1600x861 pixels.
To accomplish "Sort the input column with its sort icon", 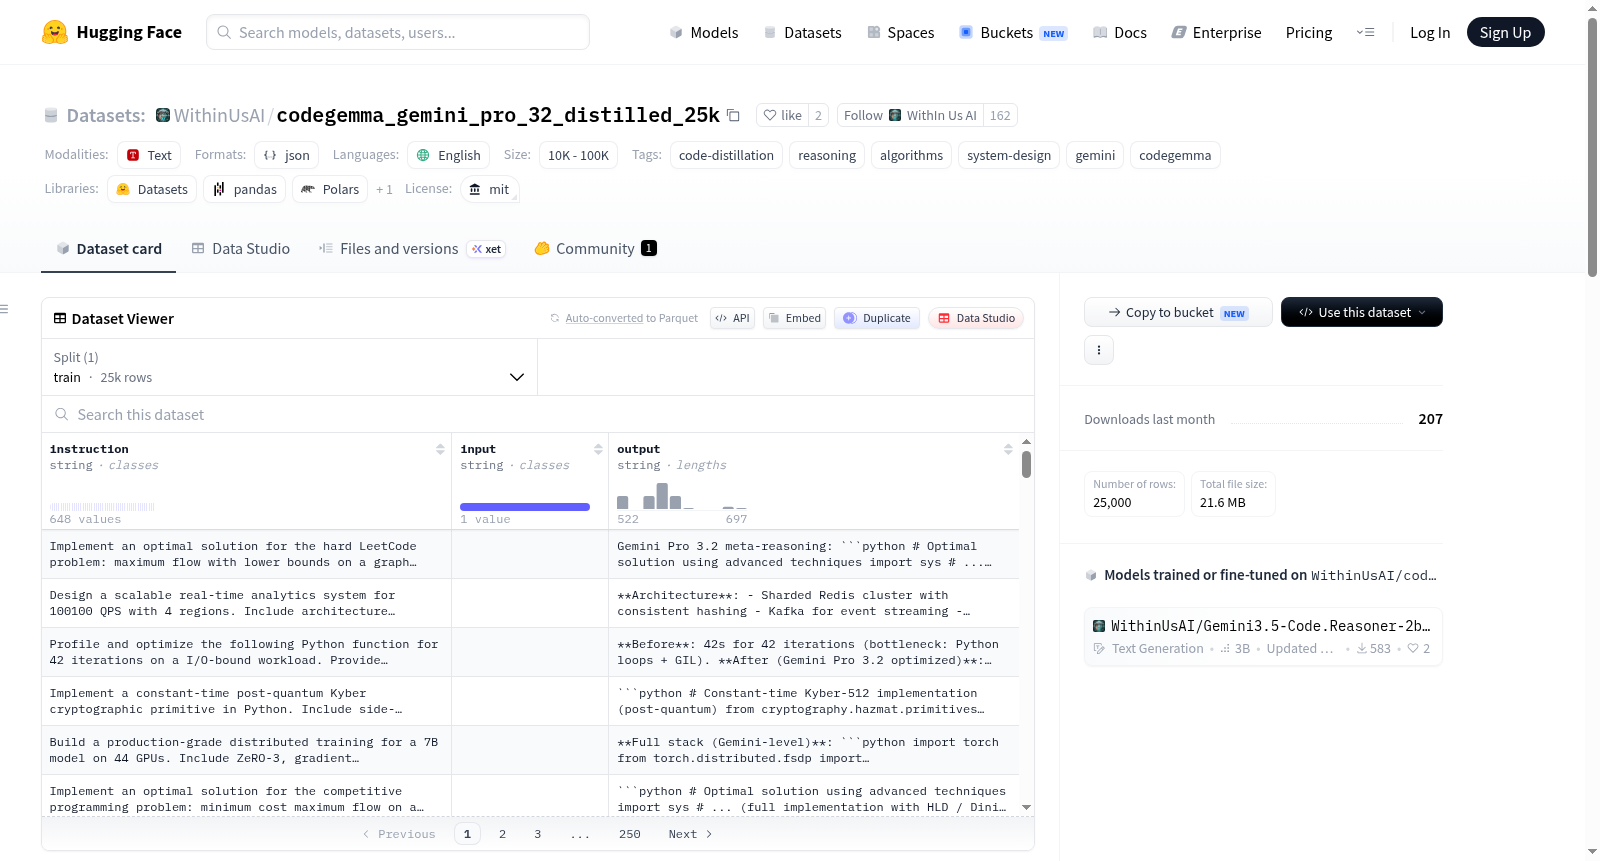I will pos(598,450).
